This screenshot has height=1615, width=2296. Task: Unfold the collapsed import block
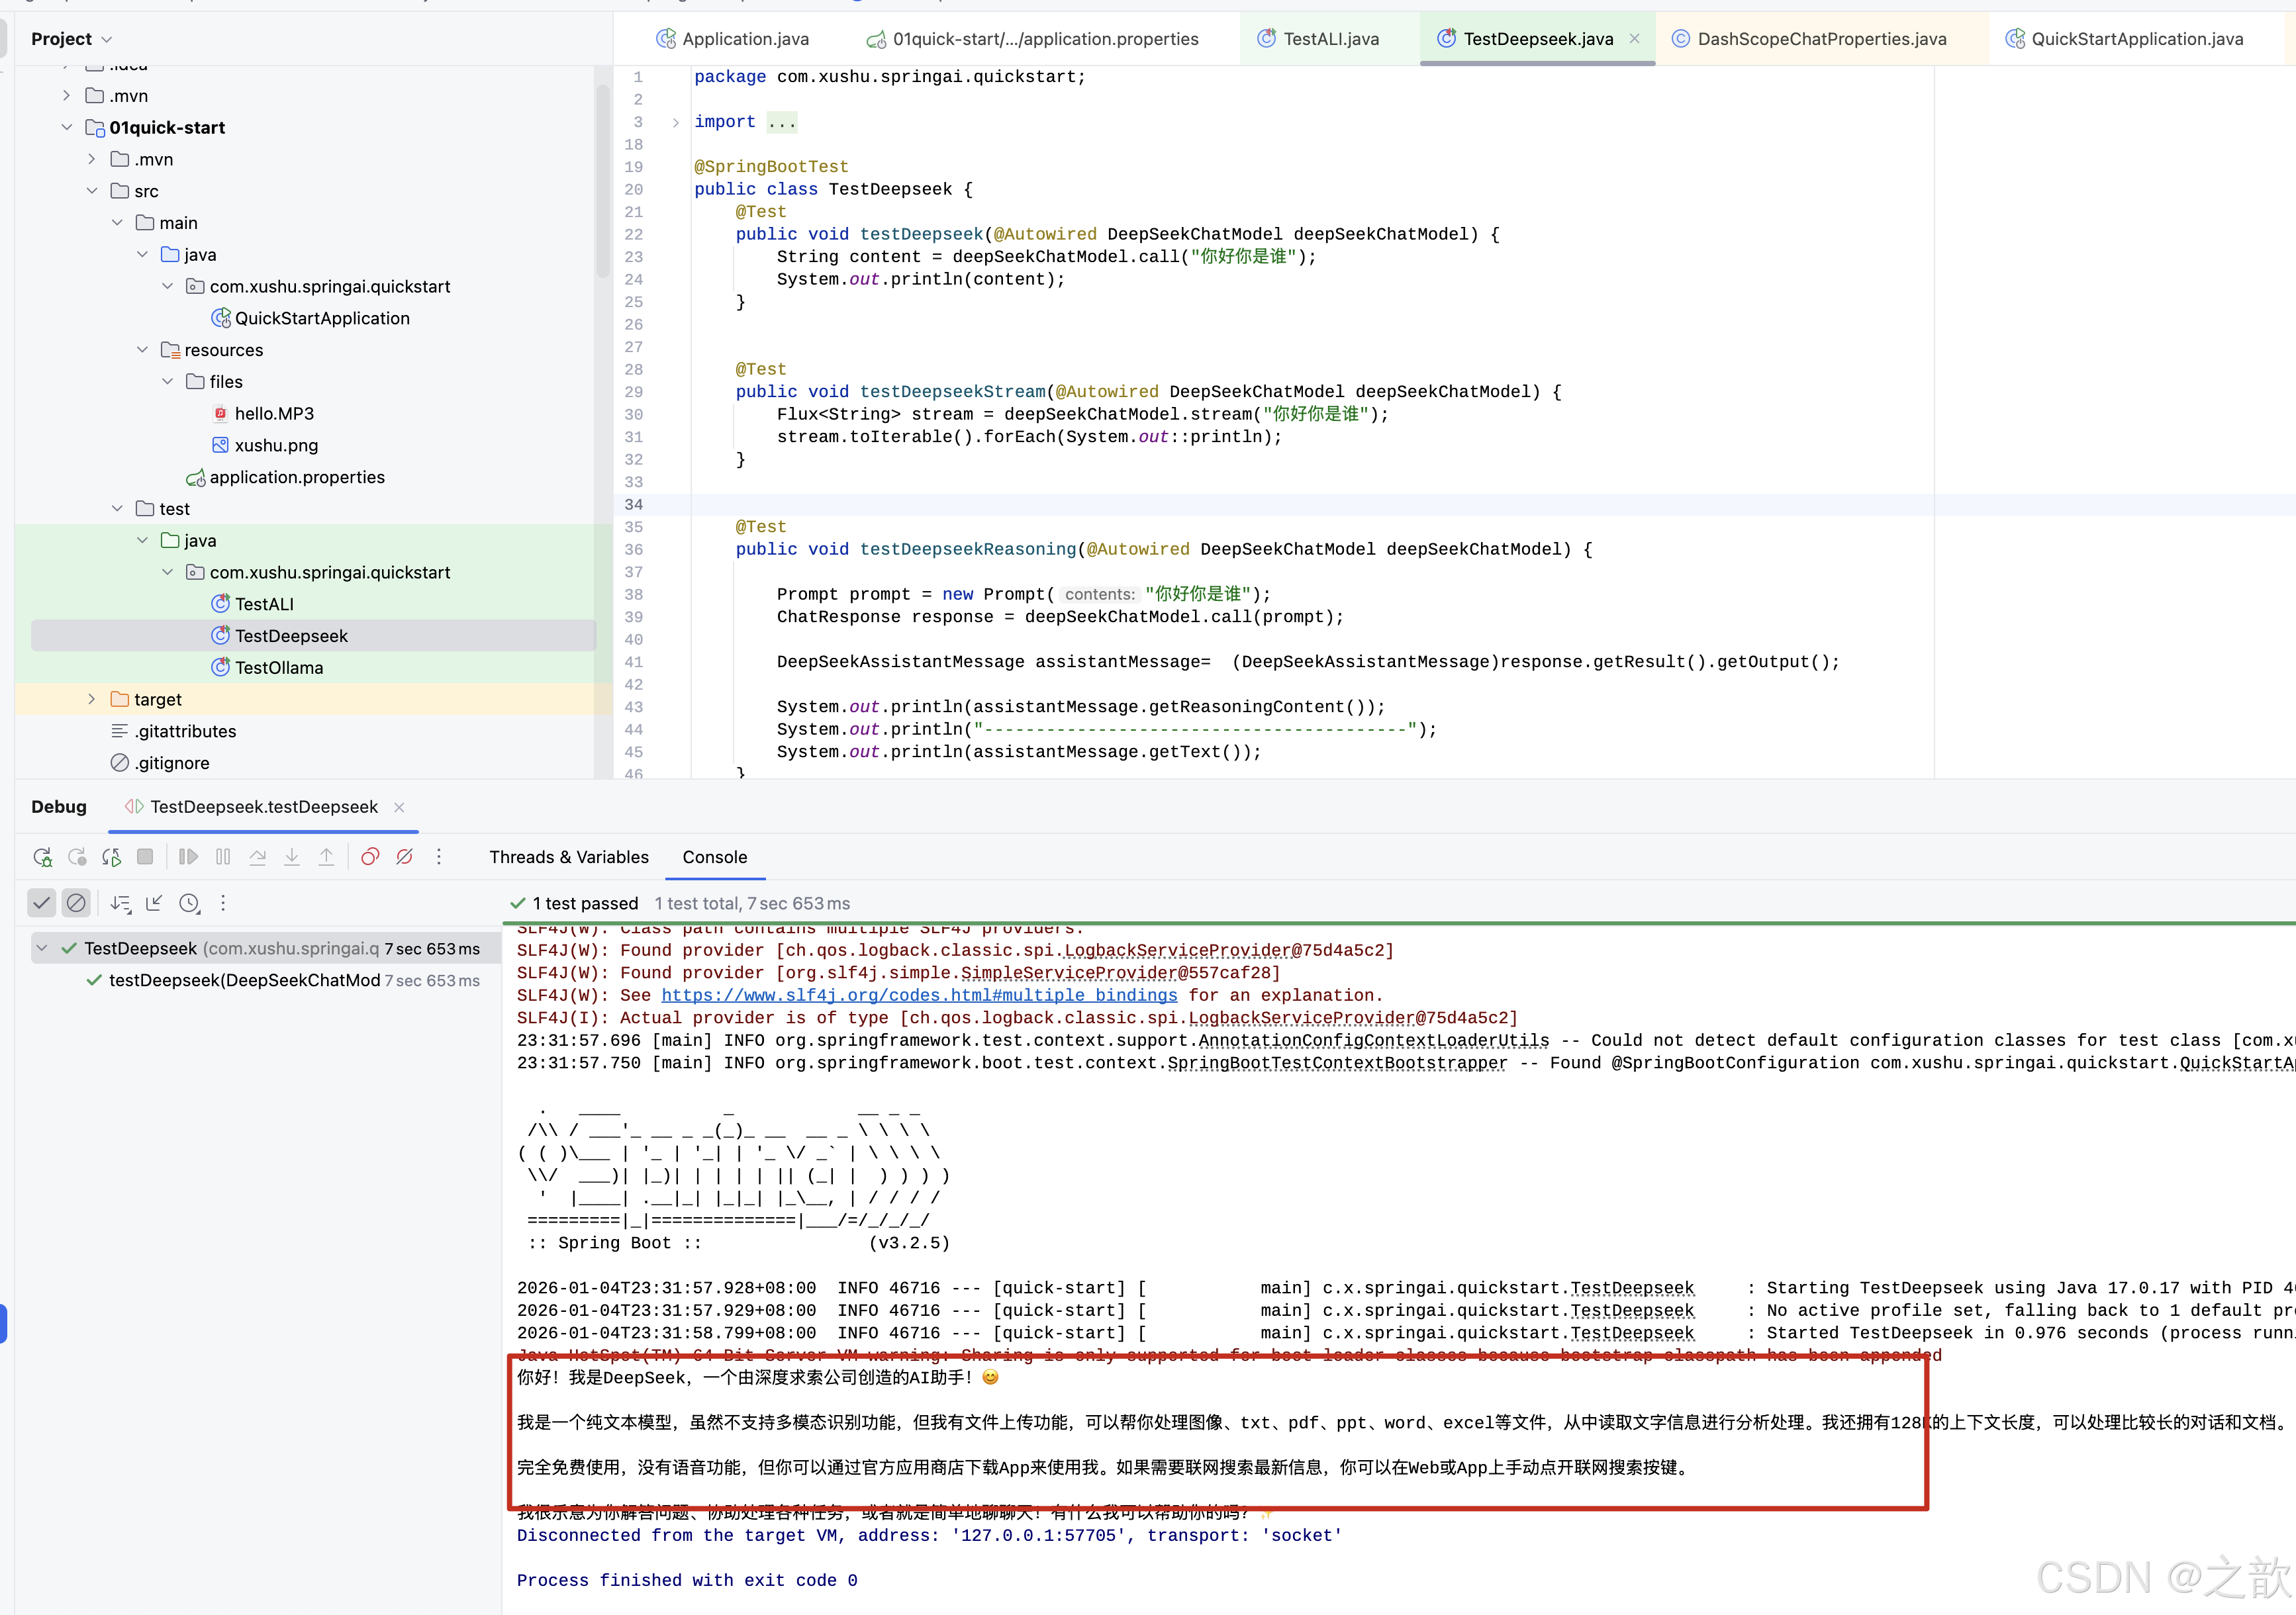[x=676, y=122]
